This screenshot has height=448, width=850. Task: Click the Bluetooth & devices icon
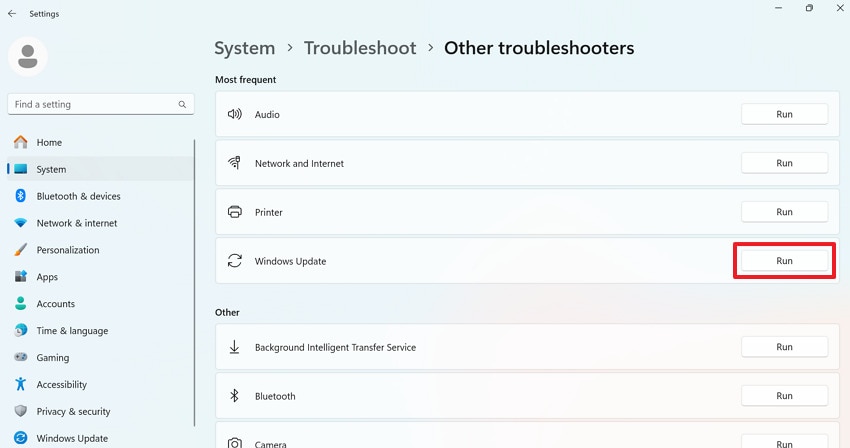21,196
